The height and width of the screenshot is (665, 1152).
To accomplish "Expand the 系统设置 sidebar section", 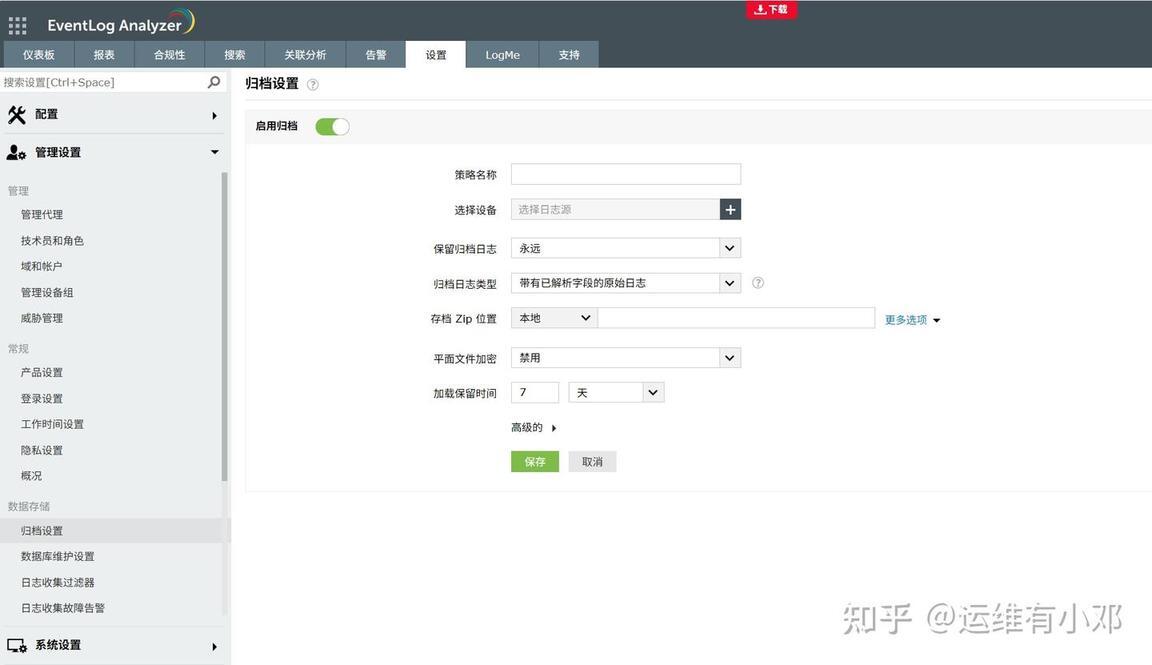I will click(215, 647).
